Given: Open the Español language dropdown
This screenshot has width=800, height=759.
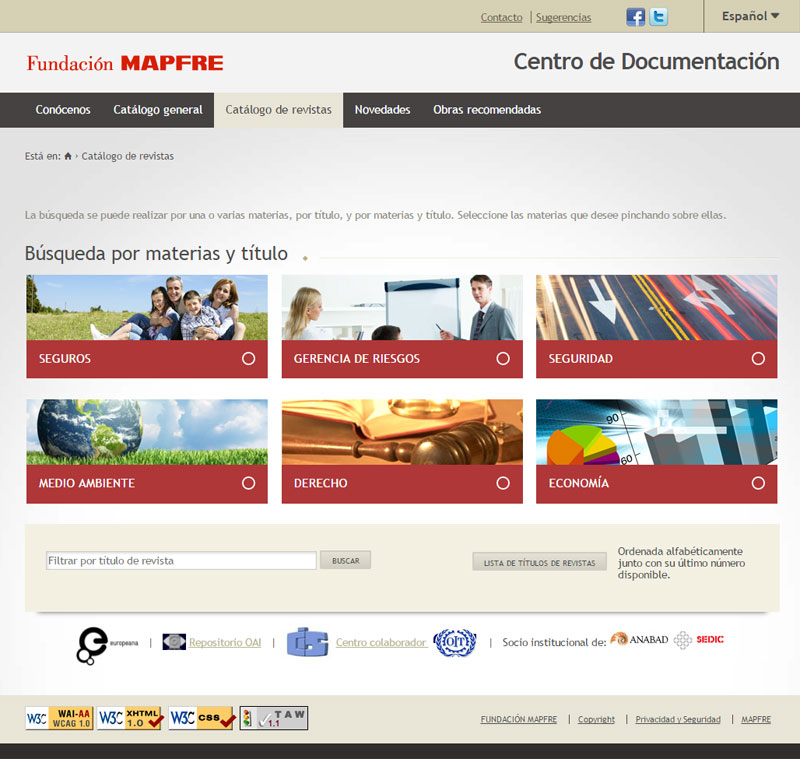Looking at the screenshot, I should coord(751,16).
